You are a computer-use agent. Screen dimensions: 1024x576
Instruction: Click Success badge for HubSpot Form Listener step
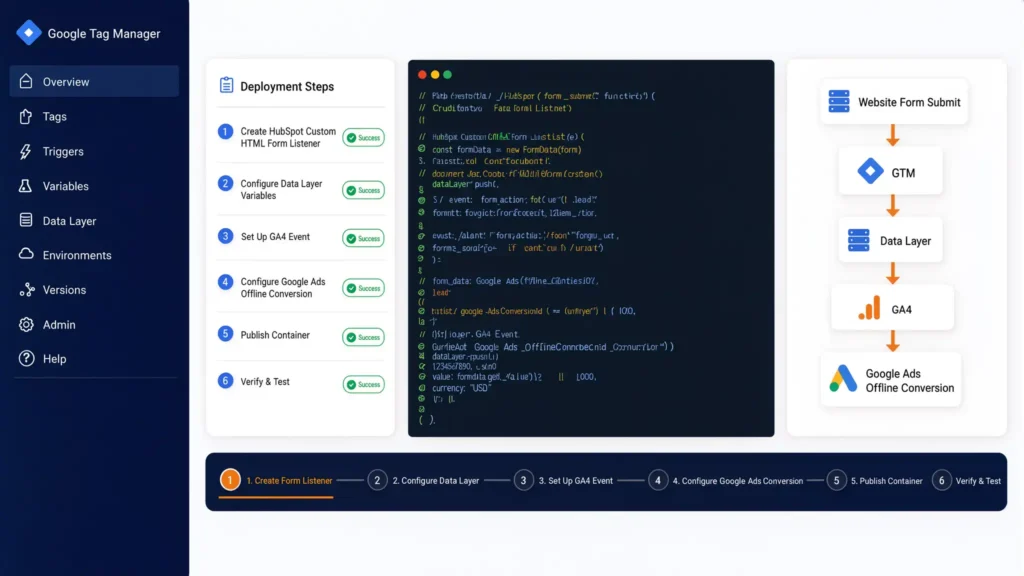(x=363, y=138)
